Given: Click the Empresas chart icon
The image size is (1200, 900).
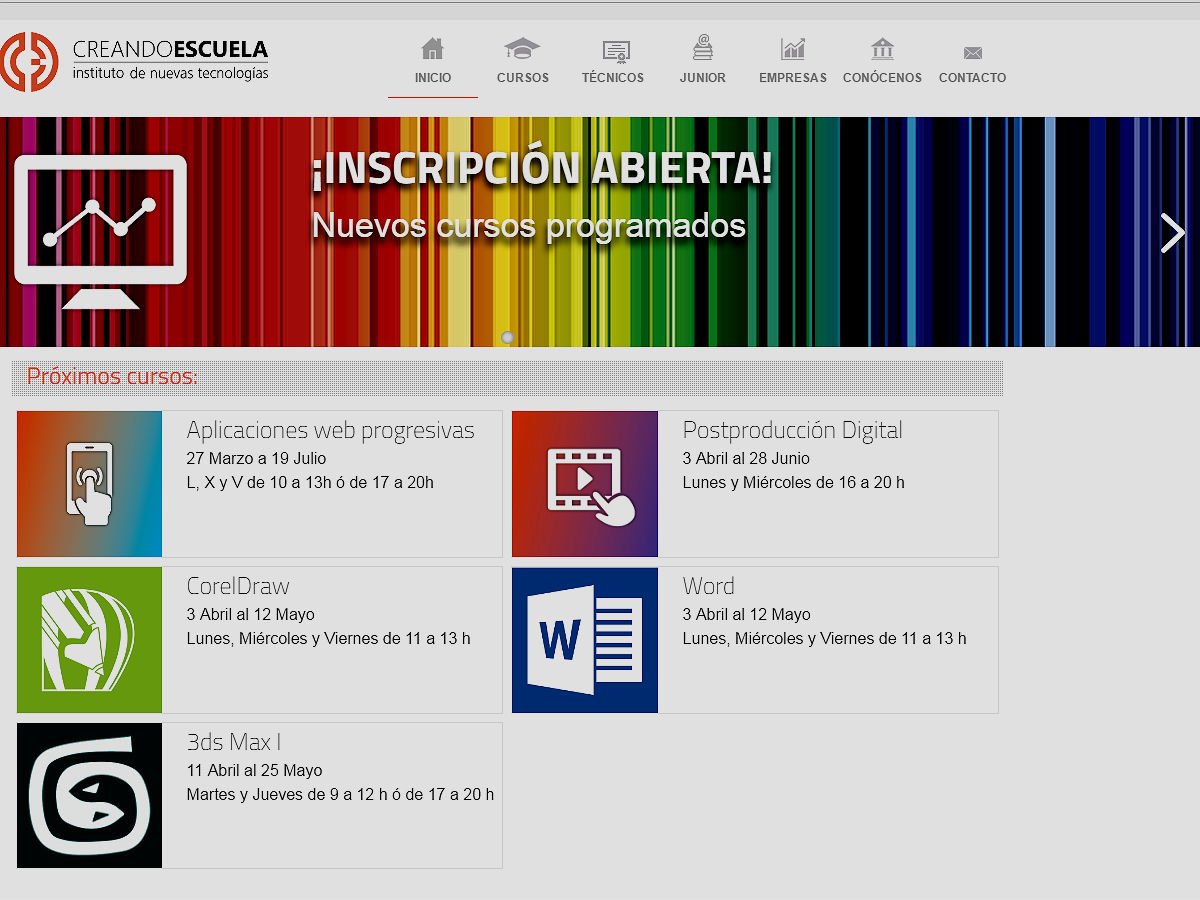Looking at the screenshot, I should 793,48.
